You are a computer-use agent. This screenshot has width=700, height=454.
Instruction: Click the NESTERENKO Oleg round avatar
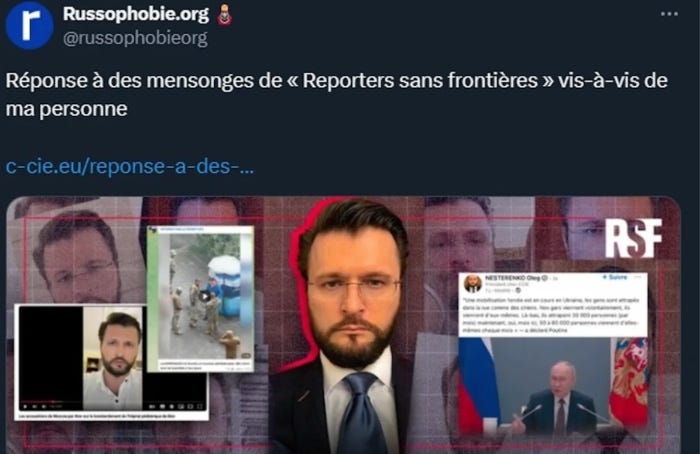473,283
